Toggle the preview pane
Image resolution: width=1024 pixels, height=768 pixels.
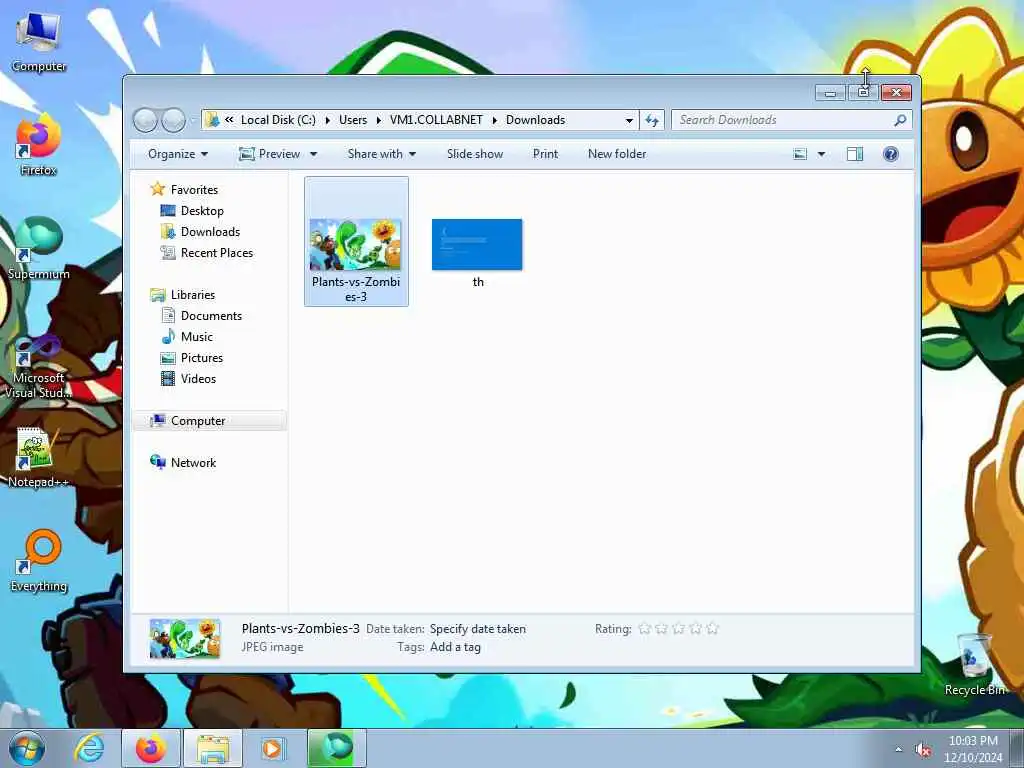855,154
